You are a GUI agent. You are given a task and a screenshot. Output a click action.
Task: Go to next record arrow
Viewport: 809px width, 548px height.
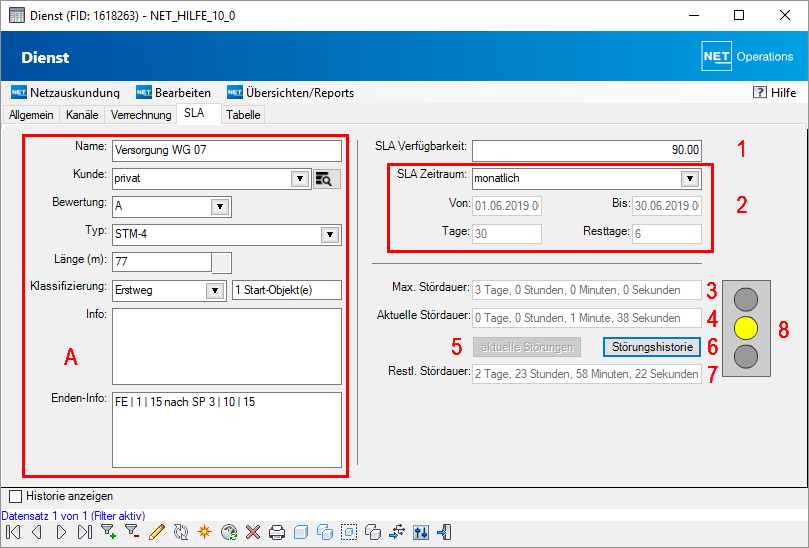[x=61, y=532]
